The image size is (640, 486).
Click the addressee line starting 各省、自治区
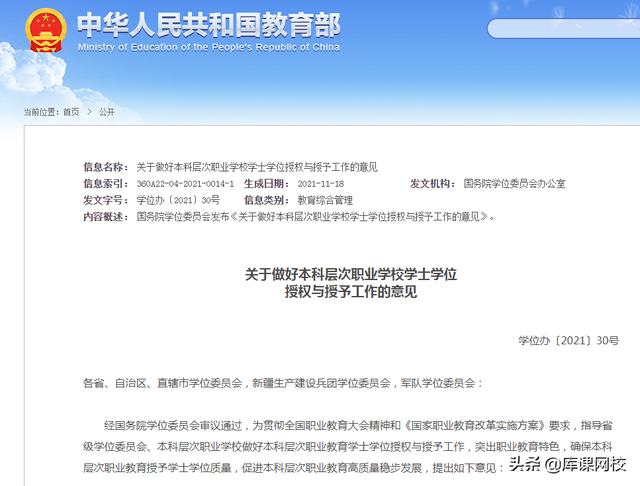click(x=283, y=383)
